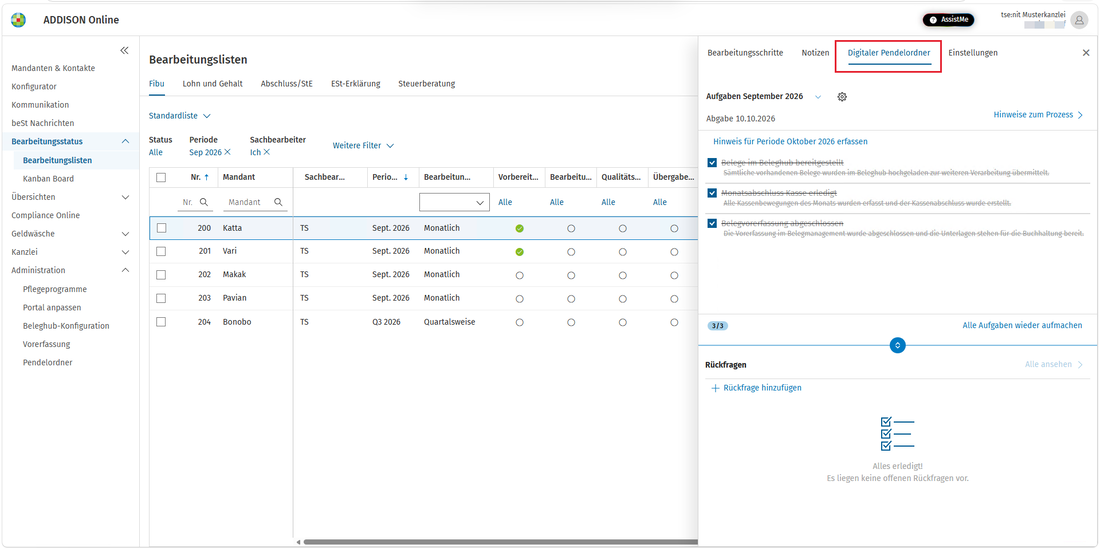Uncheck Belege im Beleghub bereitgestellt task

click(x=713, y=163)
